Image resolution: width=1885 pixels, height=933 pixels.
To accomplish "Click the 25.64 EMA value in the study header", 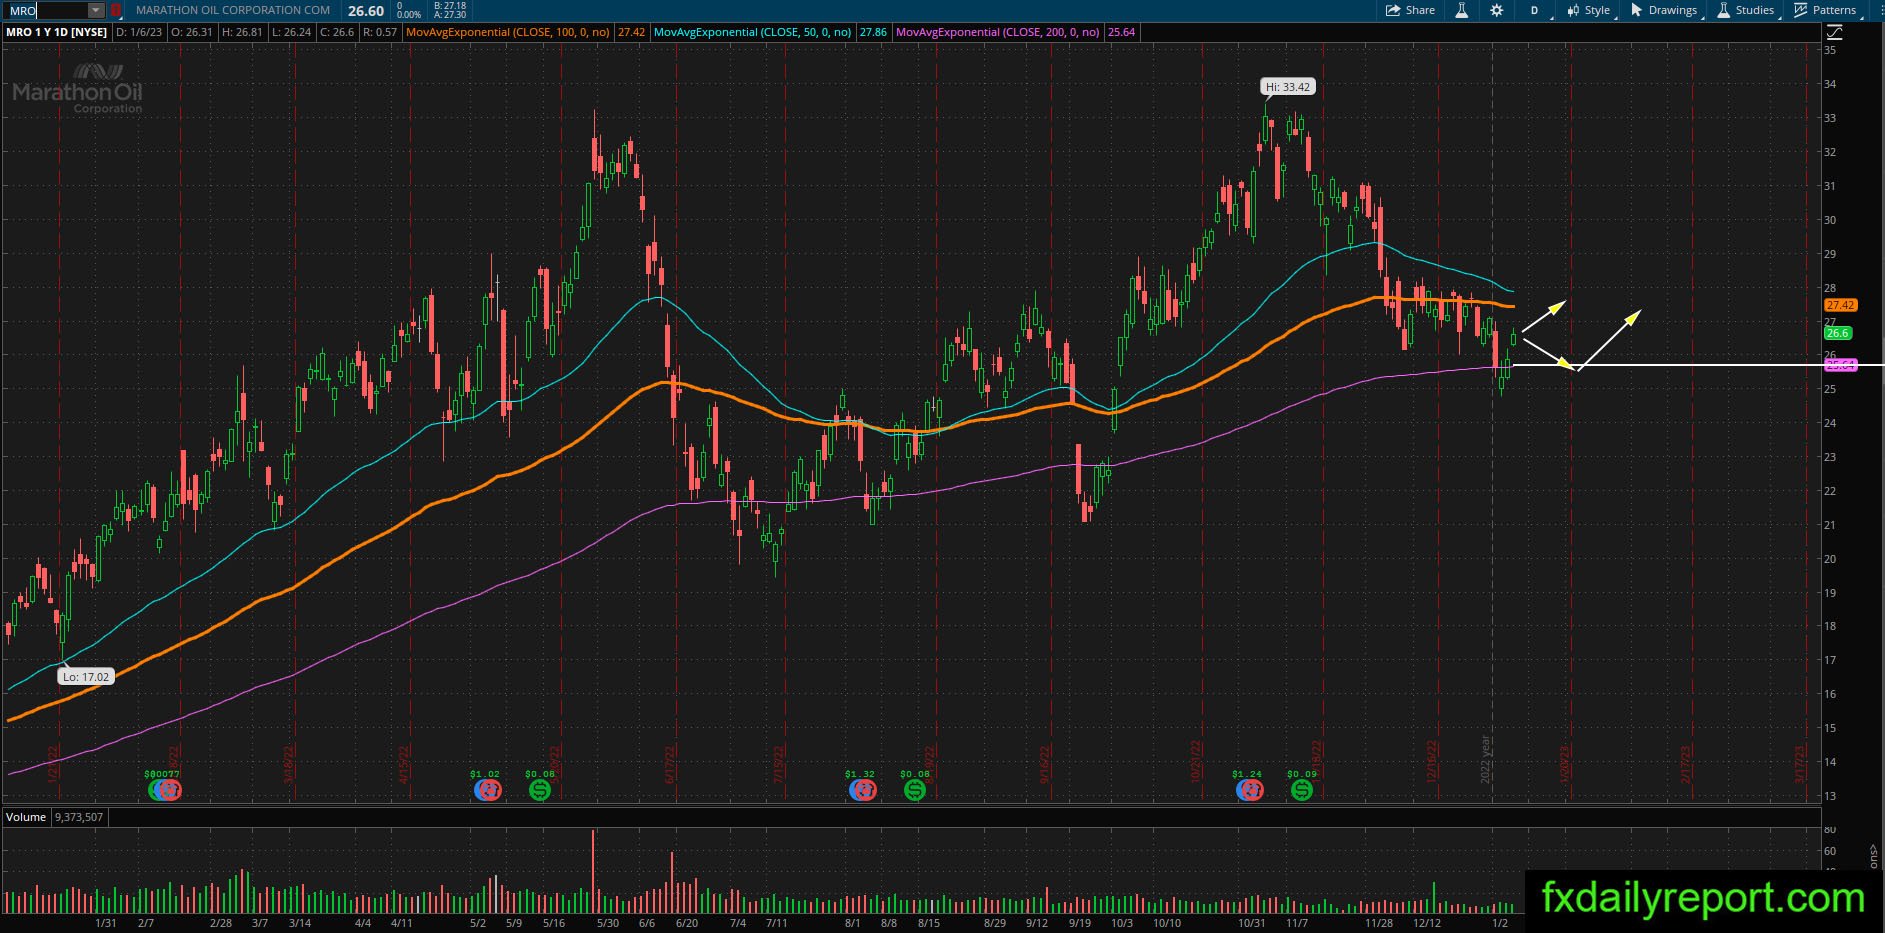I will pyautogui.click(x=1121, y=32).
